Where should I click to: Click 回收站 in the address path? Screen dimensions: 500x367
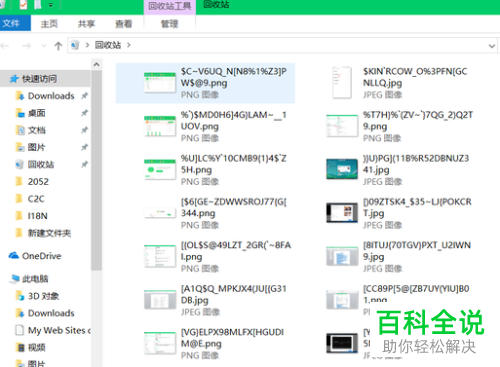click(x=108, y=45)
